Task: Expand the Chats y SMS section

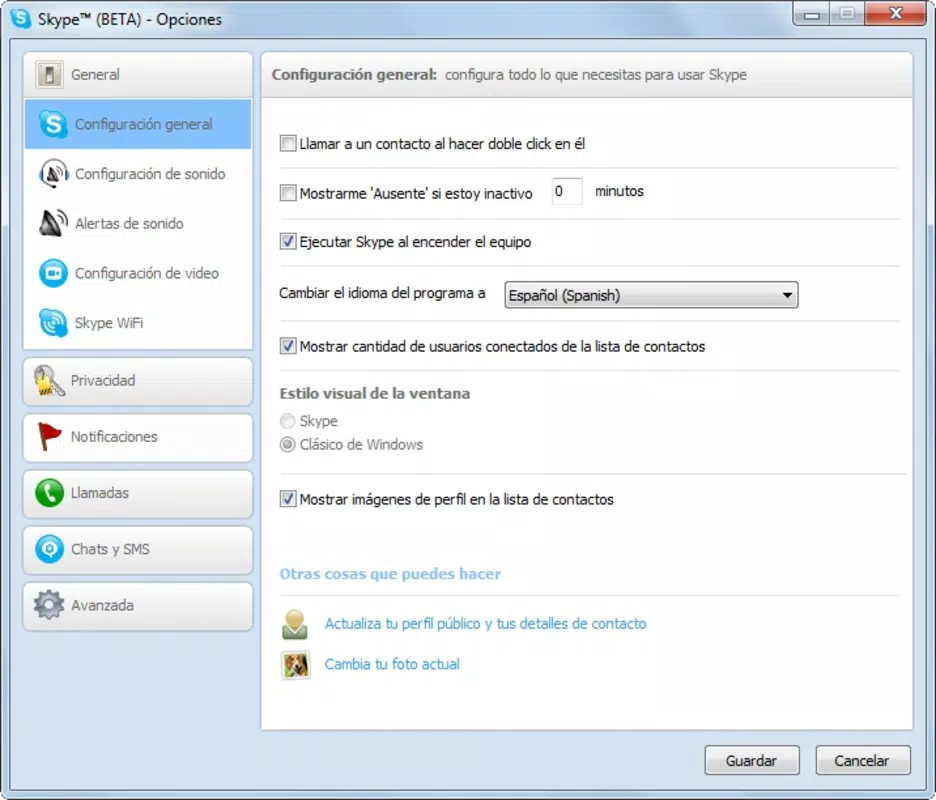Action: pos(138,549)
